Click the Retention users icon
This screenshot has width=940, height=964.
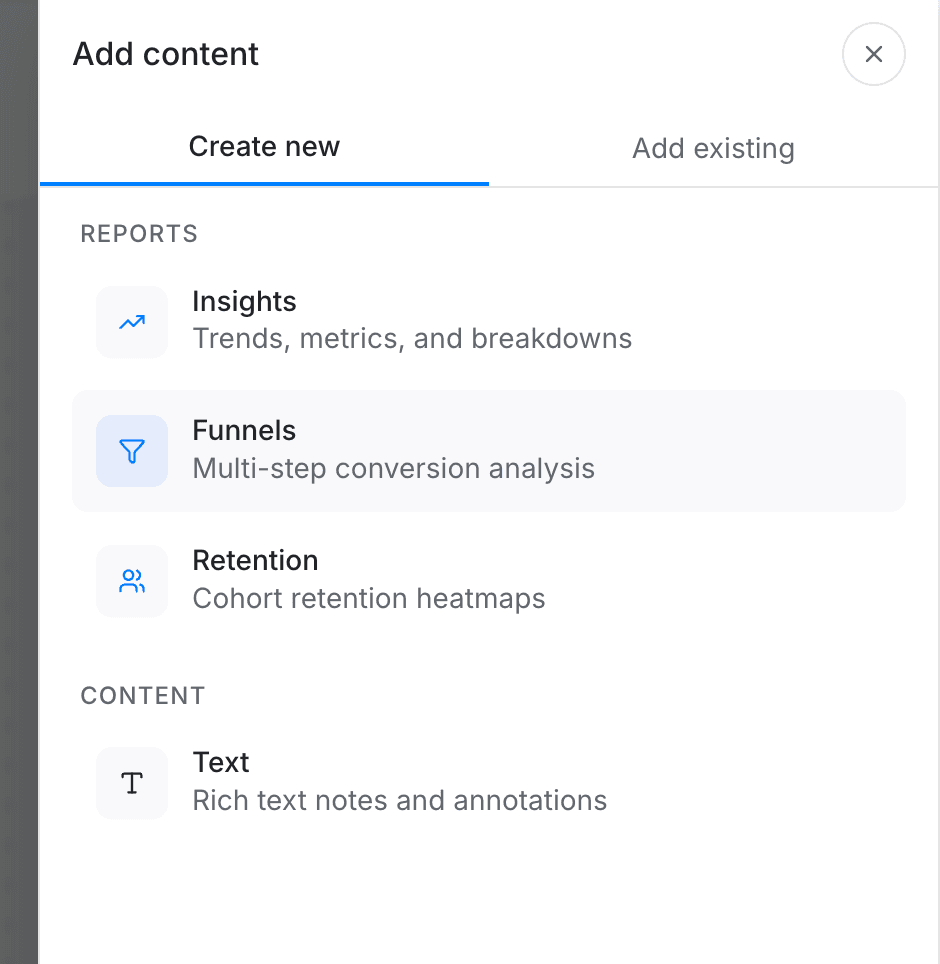(132, 581)
